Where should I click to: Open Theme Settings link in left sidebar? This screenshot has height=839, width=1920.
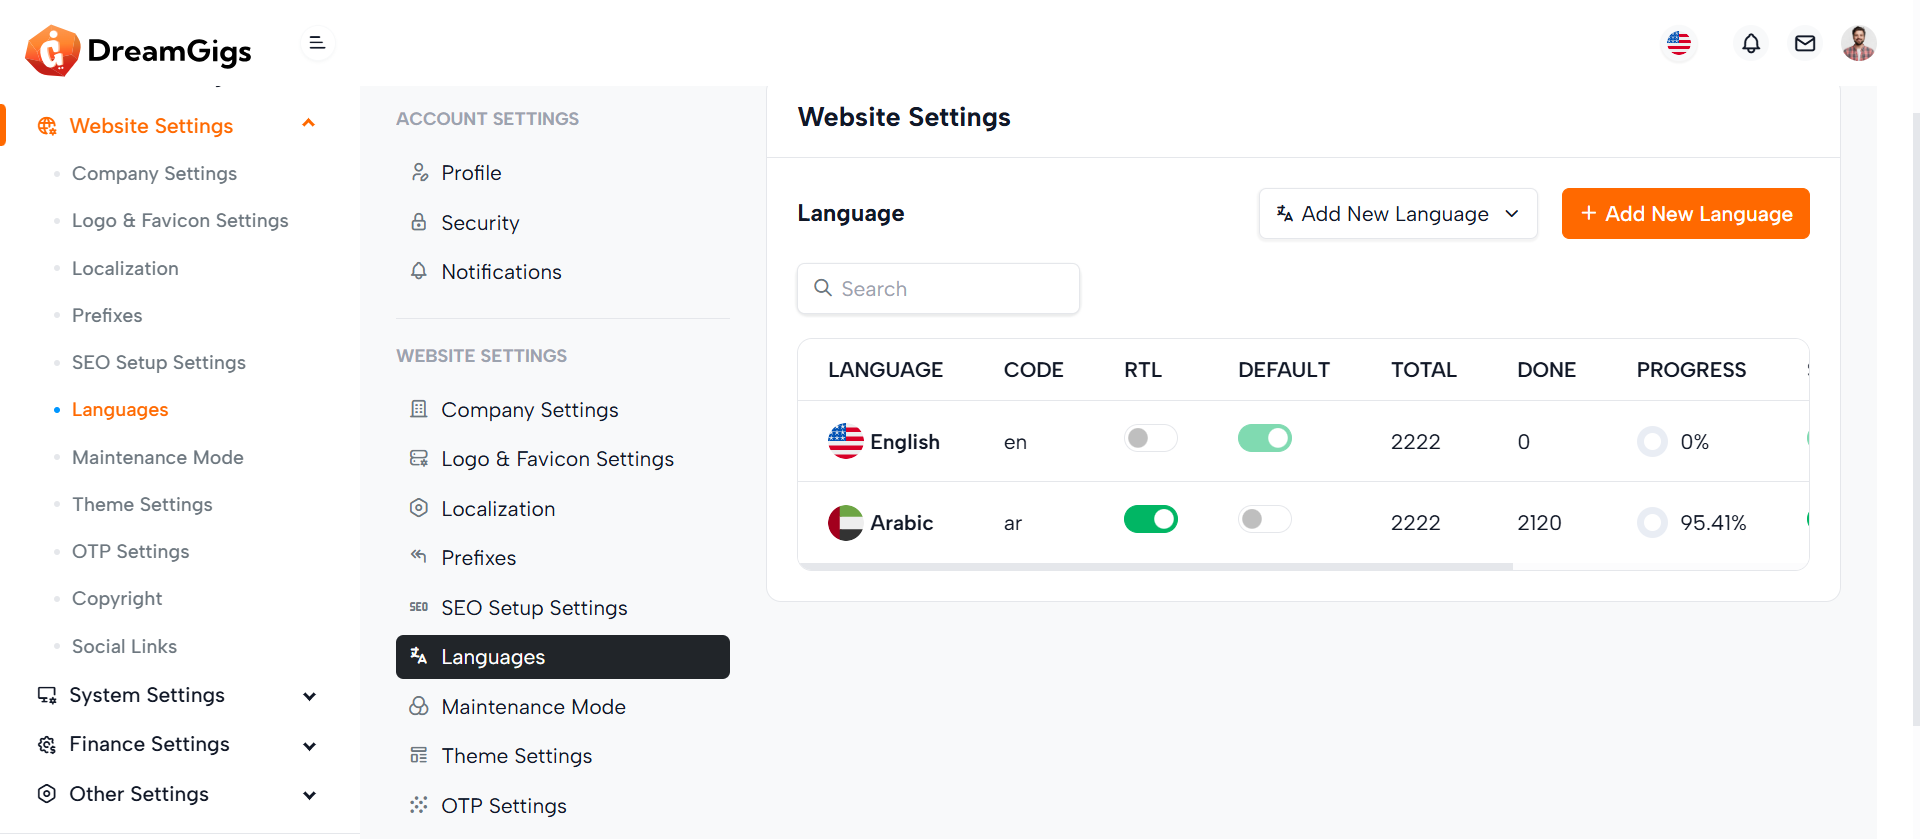[x=142, y=504]
